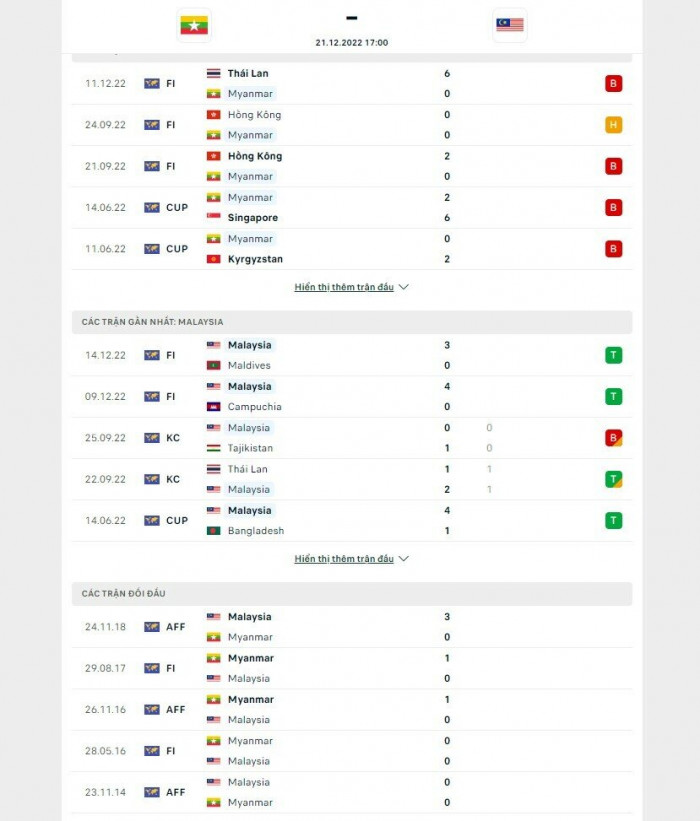
Task: Click the Bangladesh flag icon
Action: tap(213, 531)
